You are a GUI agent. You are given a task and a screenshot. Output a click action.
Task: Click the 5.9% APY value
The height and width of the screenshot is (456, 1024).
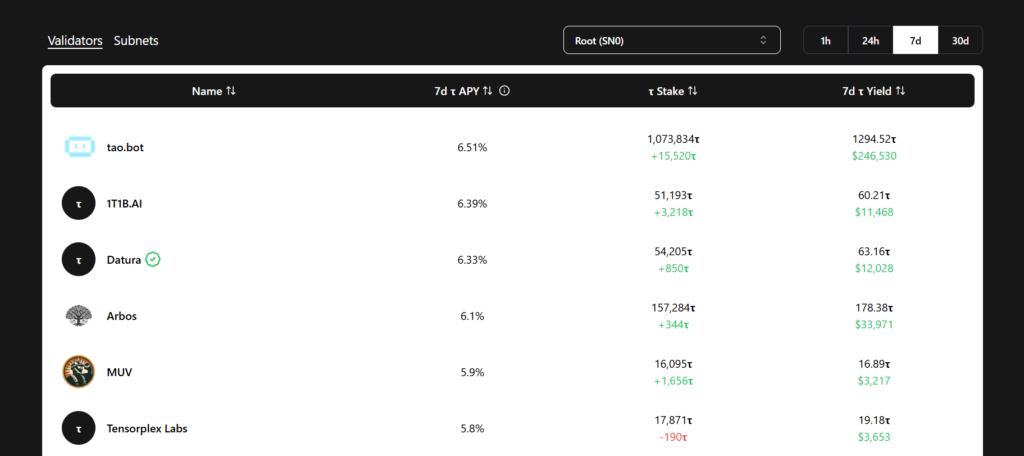click(x=472, y=372)
